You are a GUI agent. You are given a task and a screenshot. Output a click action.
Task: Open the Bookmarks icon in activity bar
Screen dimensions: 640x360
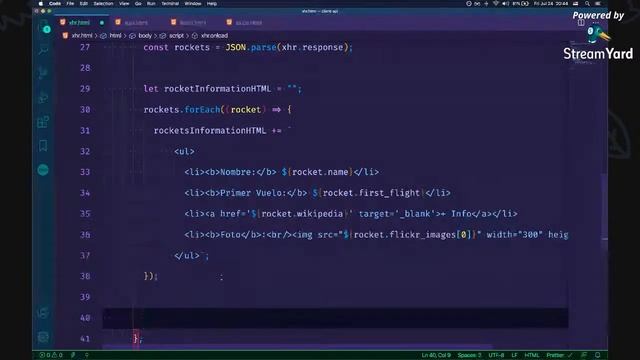[x=43, y=146]
